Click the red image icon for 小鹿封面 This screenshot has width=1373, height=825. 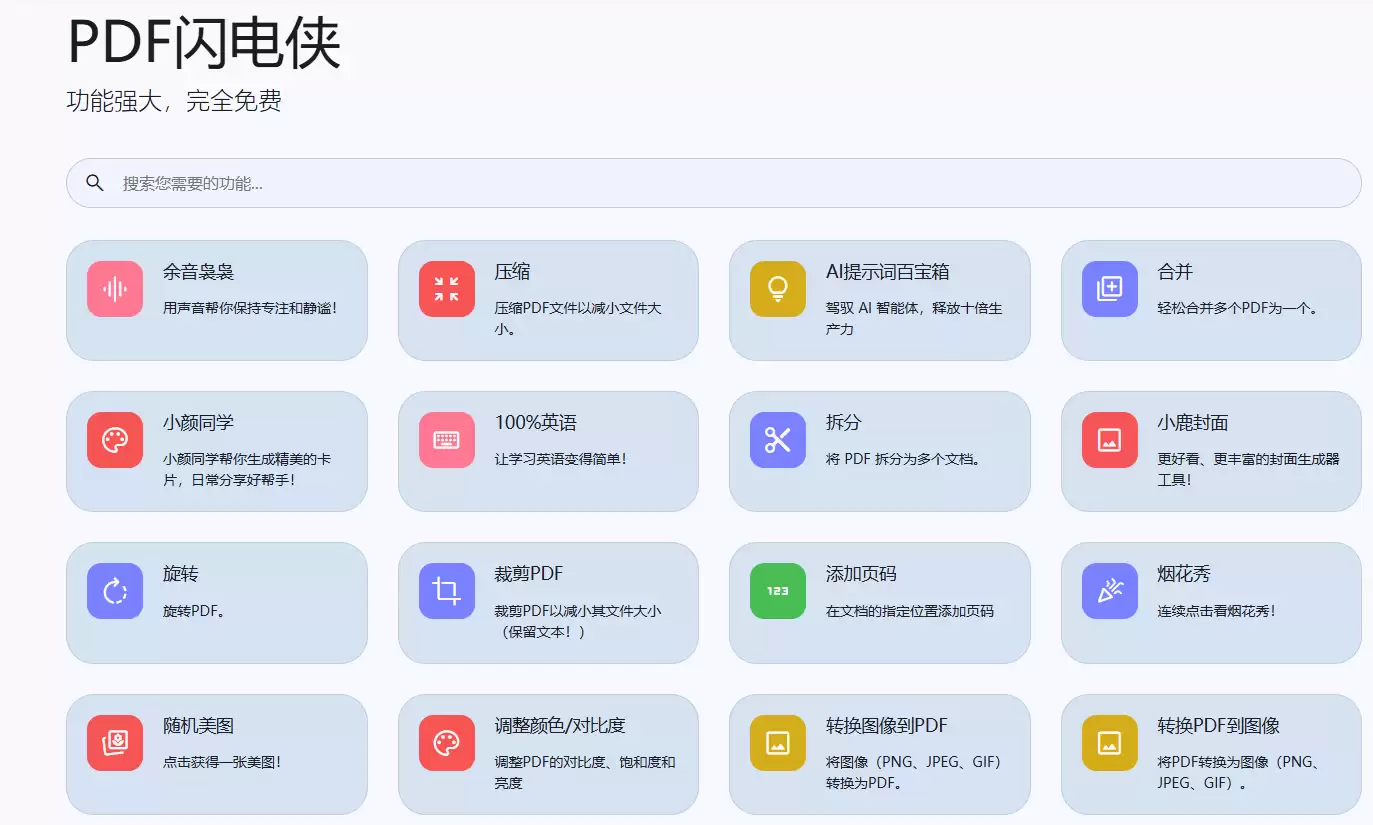click(1110, 440)
